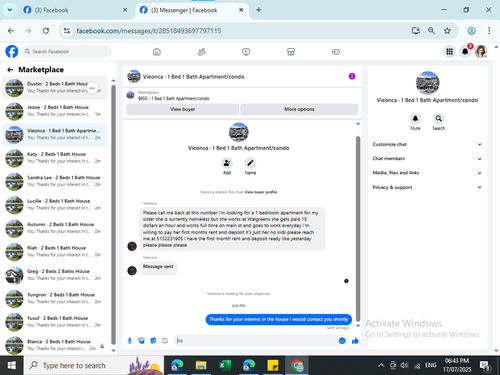Go back using the Marketplace back arrow
500x375 pixels.
coord(10,70)
